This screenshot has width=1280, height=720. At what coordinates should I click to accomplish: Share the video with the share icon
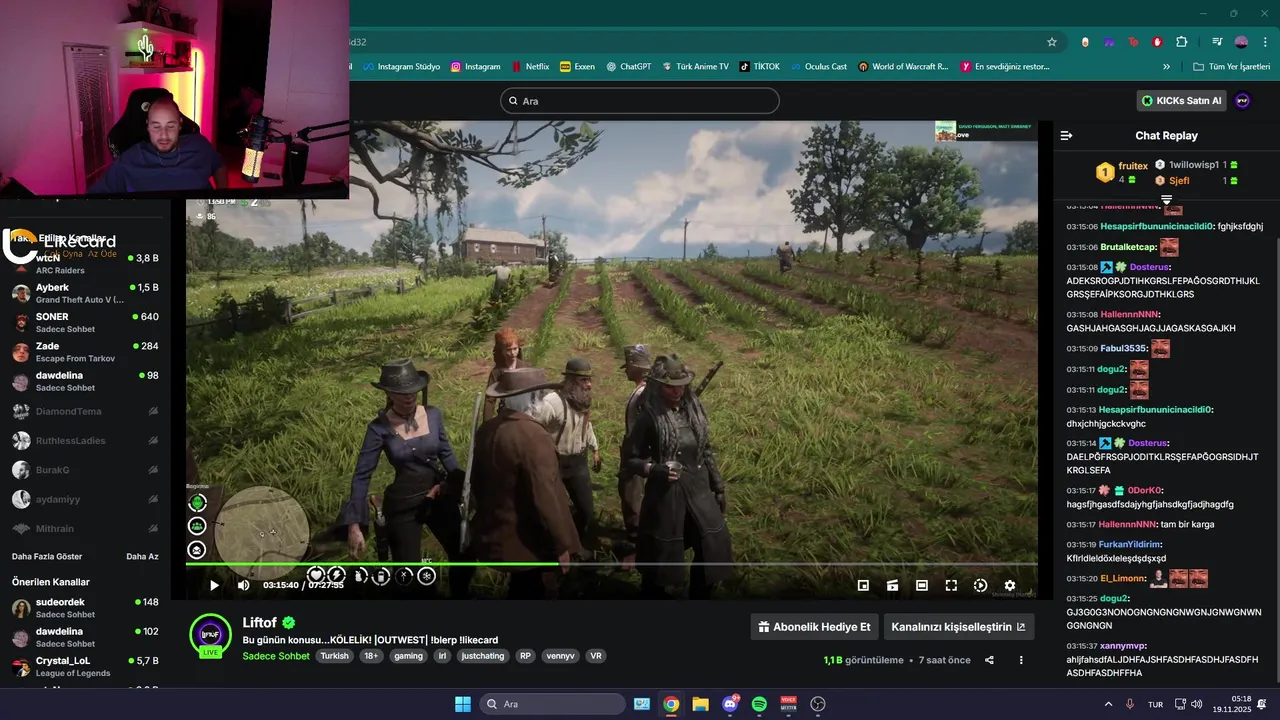coord(989,660)
